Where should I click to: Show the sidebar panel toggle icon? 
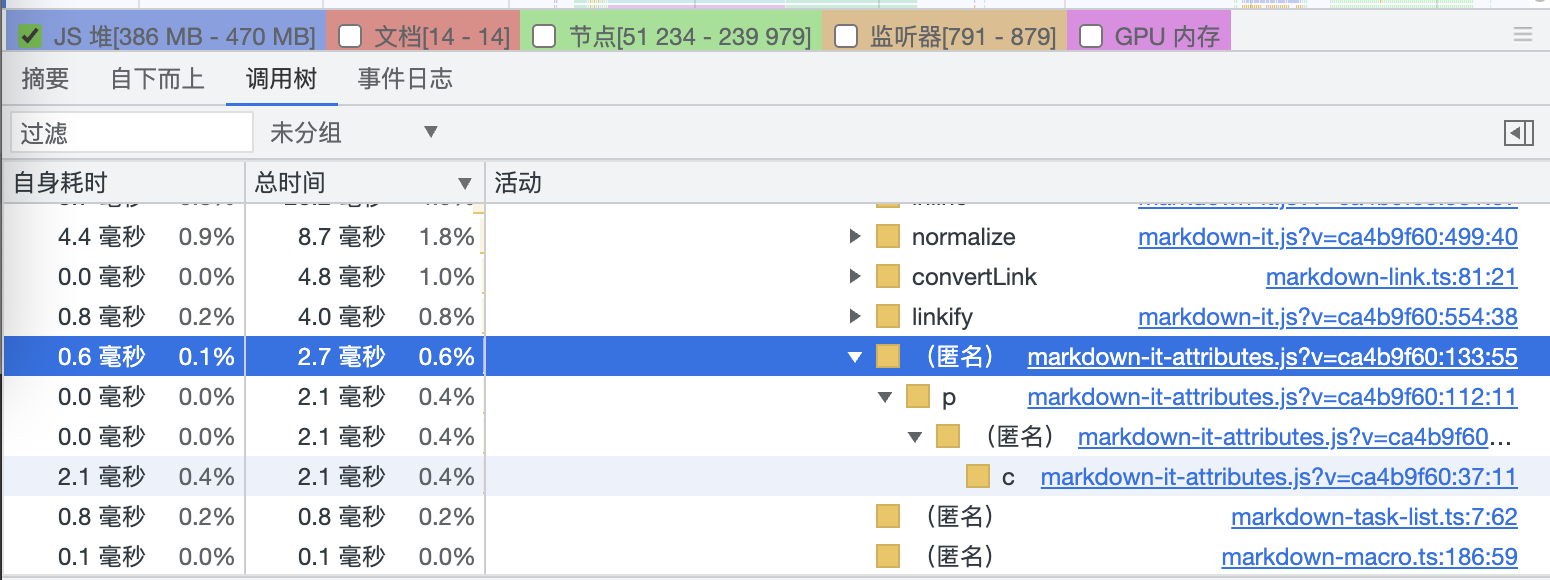1518,133
